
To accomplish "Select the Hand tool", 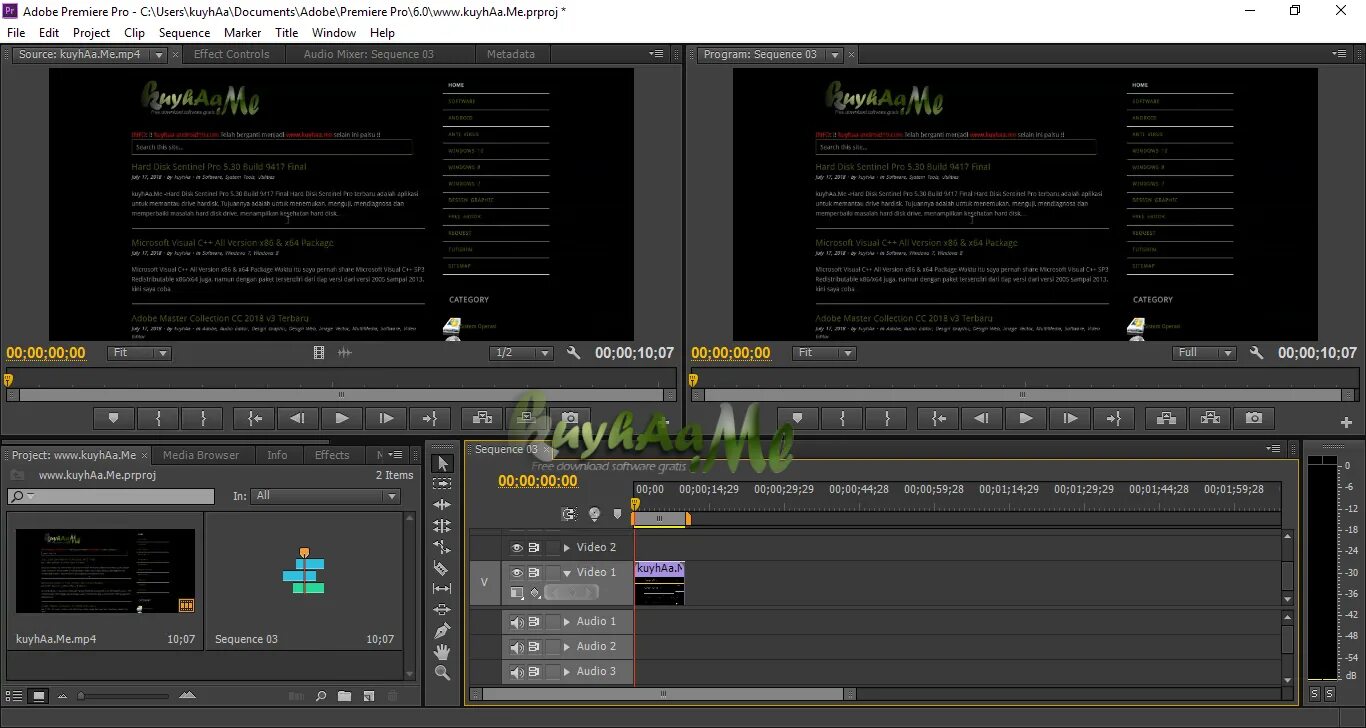I will tap(442, 652).
